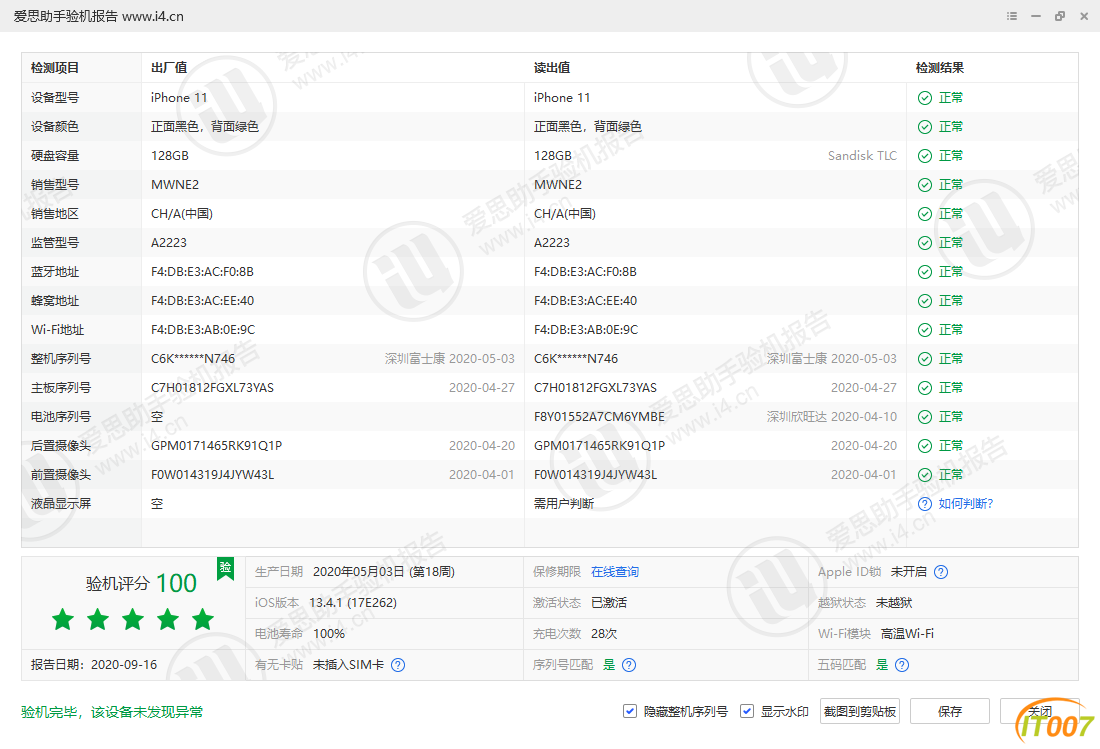Click the help icon next to 未插入SIM卡
The height and width of the screenshot is (749, 1100).
pos(398,665)
